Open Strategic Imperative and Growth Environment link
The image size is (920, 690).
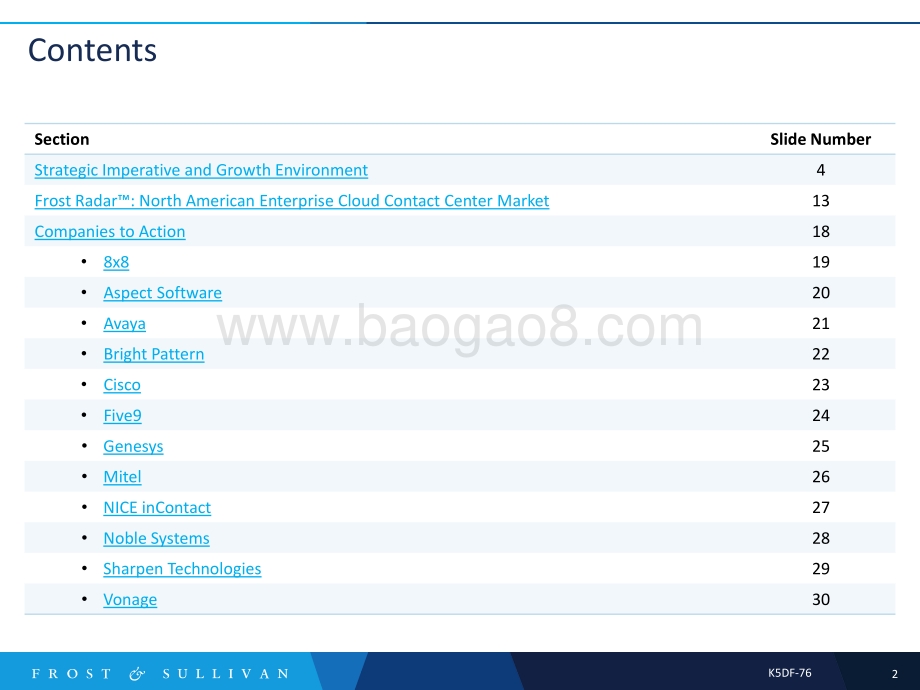point(201,170)
